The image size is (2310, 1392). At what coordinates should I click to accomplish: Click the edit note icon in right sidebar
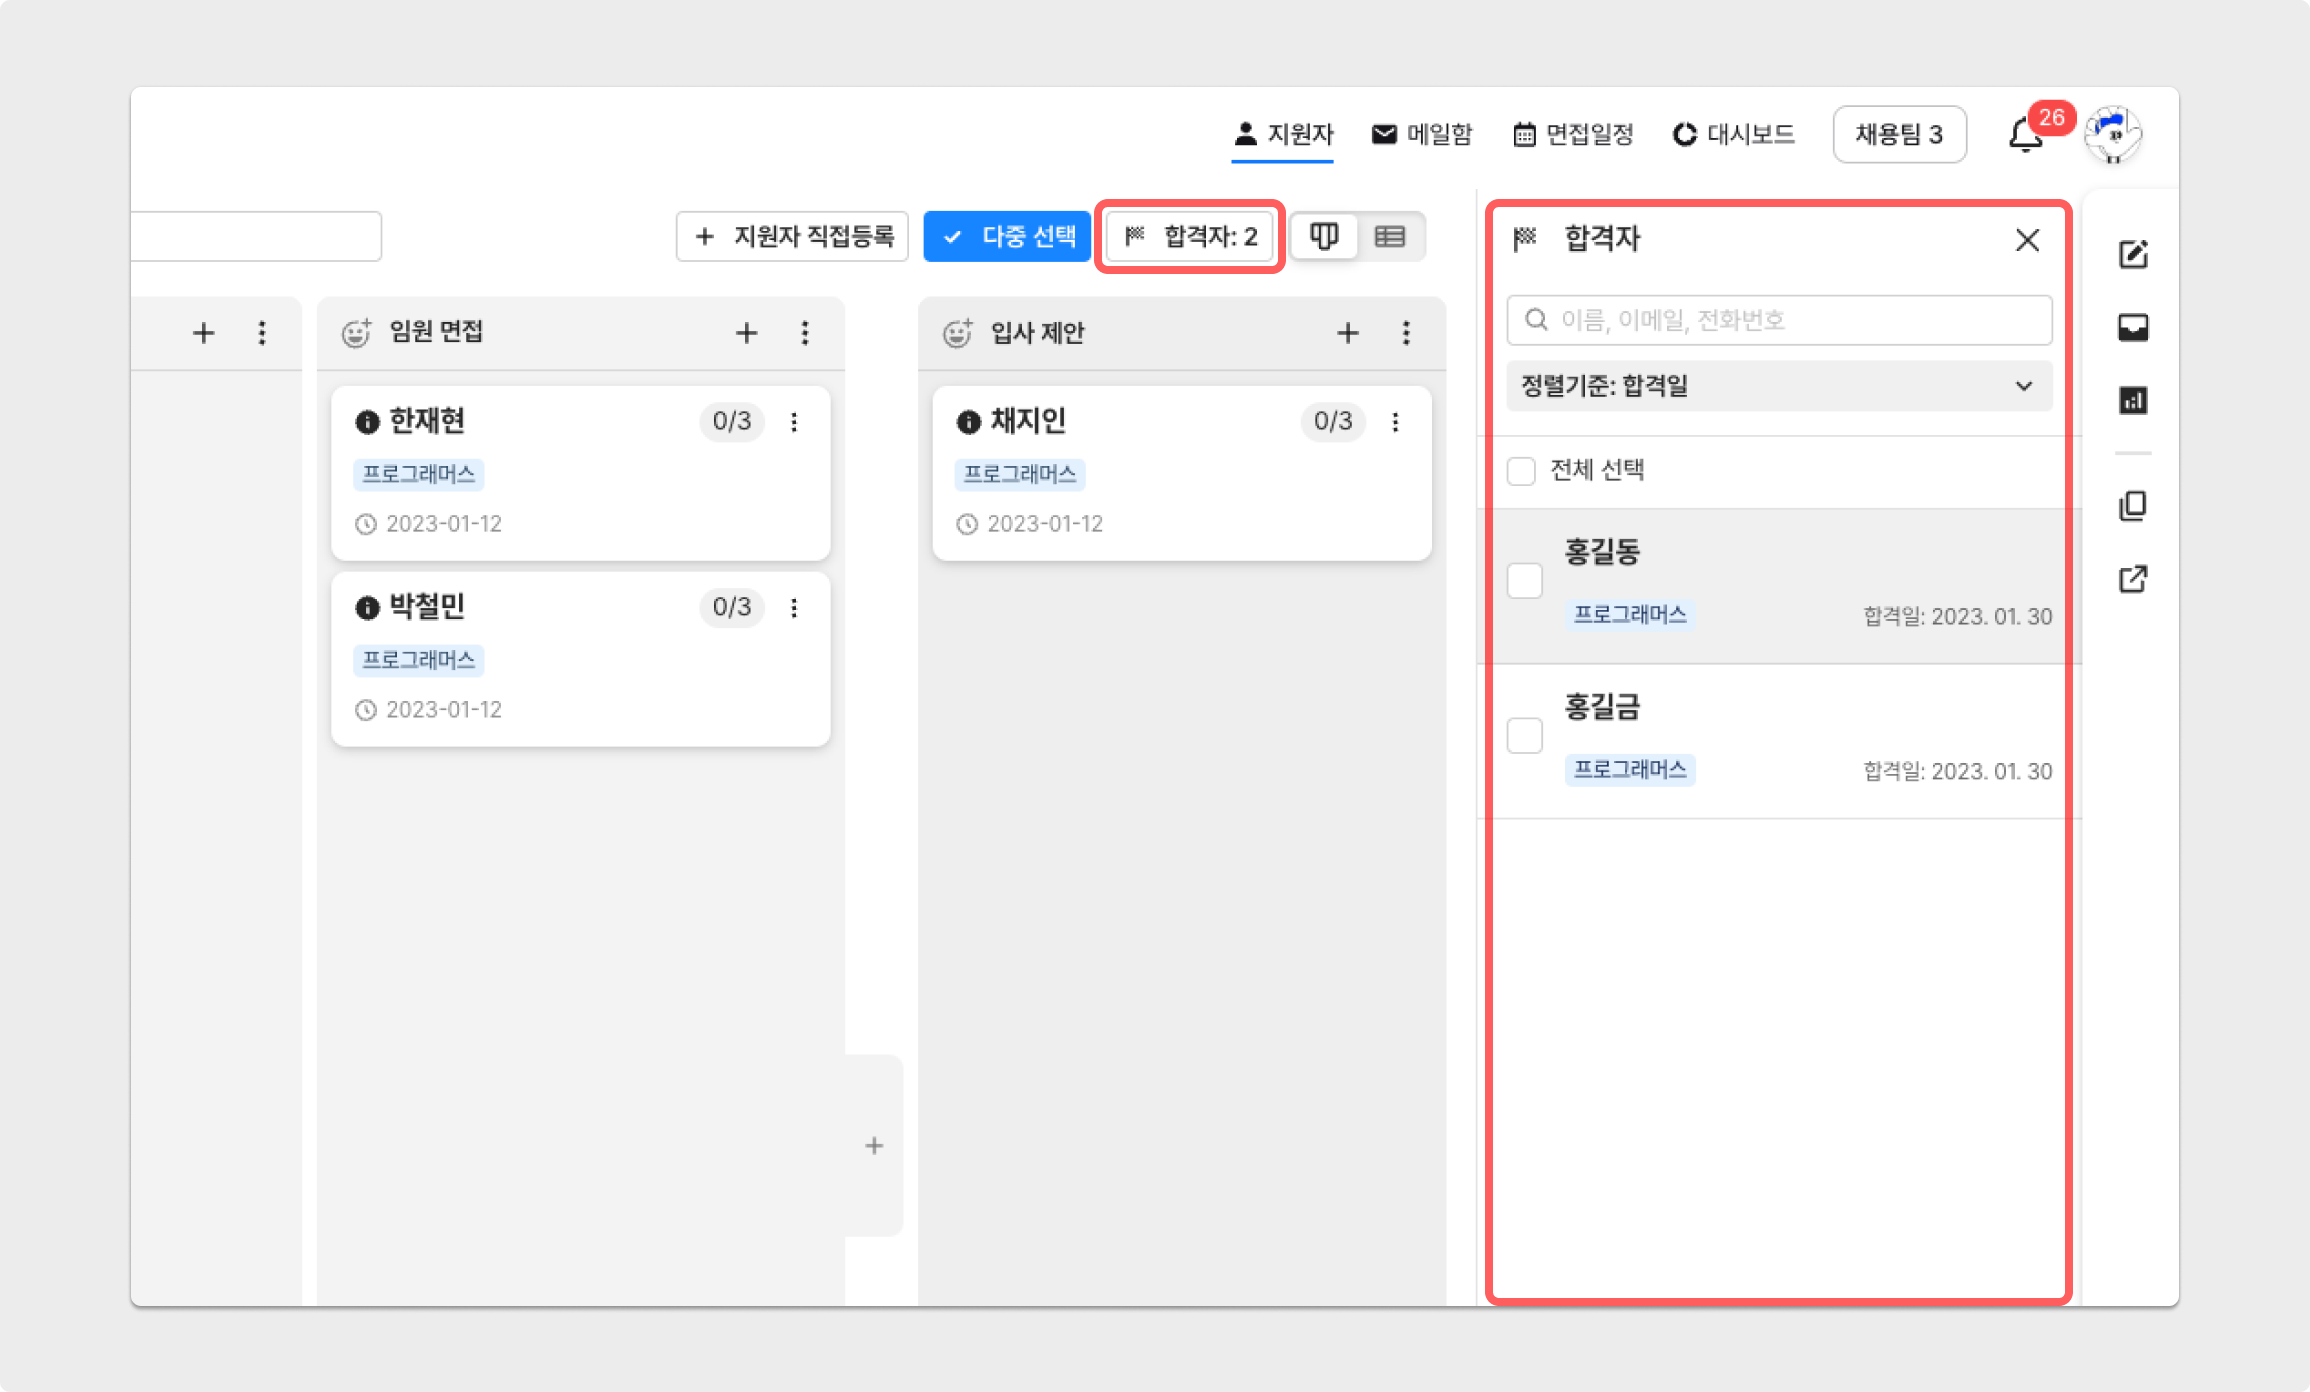click(2133, 254)
